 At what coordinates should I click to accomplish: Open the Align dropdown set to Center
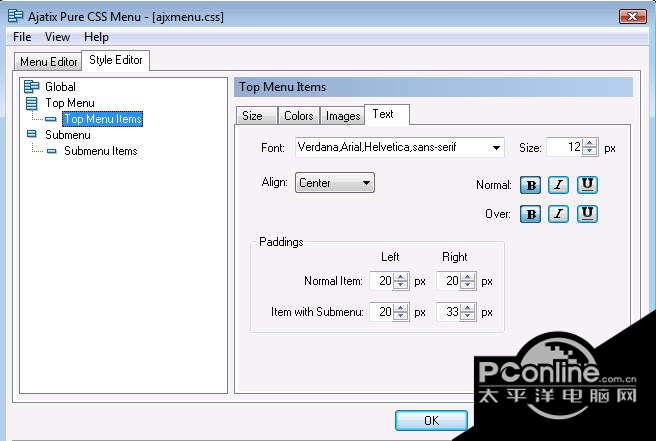335,183
